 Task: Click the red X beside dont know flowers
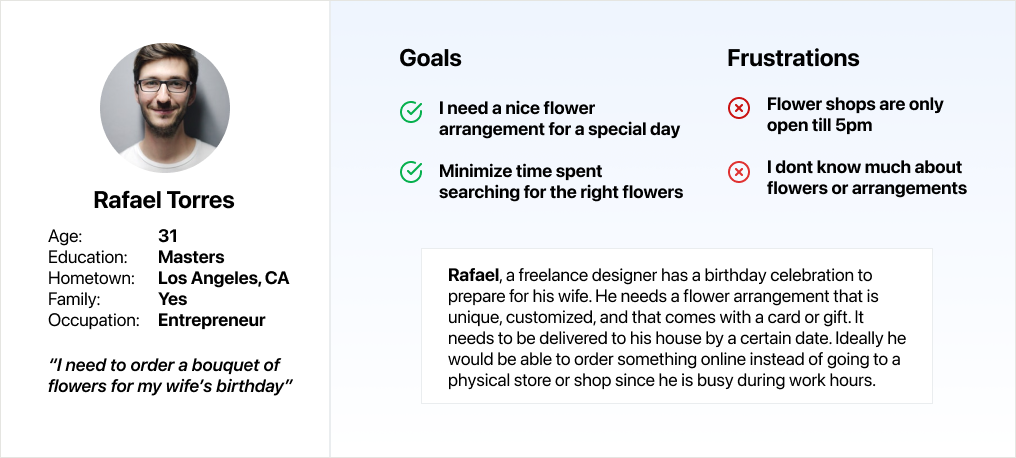[738, 172]
